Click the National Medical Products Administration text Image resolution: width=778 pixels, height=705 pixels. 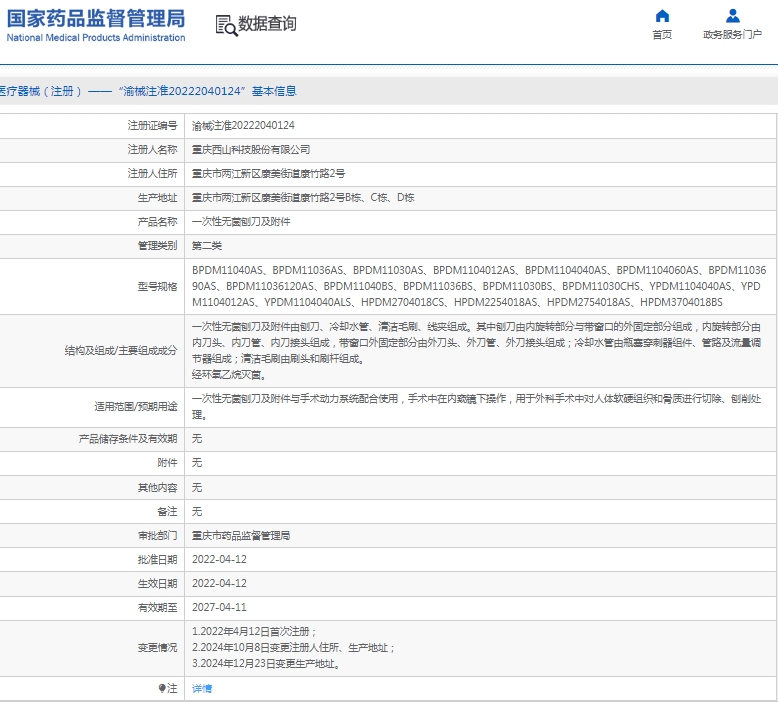coord(96,38)
